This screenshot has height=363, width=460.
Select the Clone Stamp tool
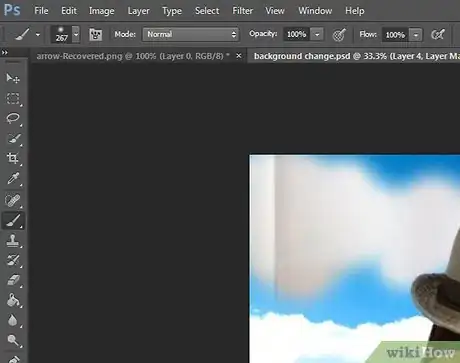pos(13,241)
